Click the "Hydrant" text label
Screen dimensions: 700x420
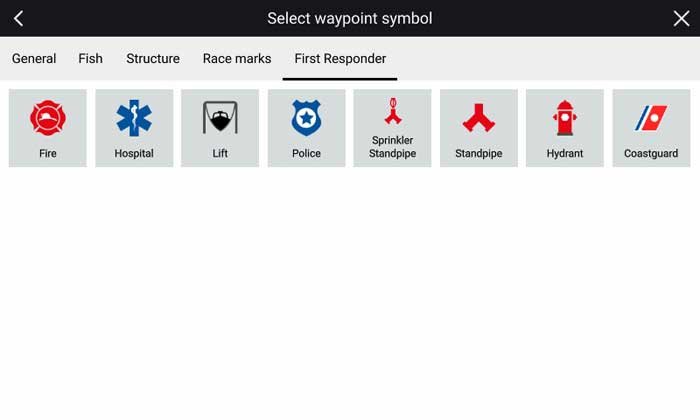(x=565, y=154)
